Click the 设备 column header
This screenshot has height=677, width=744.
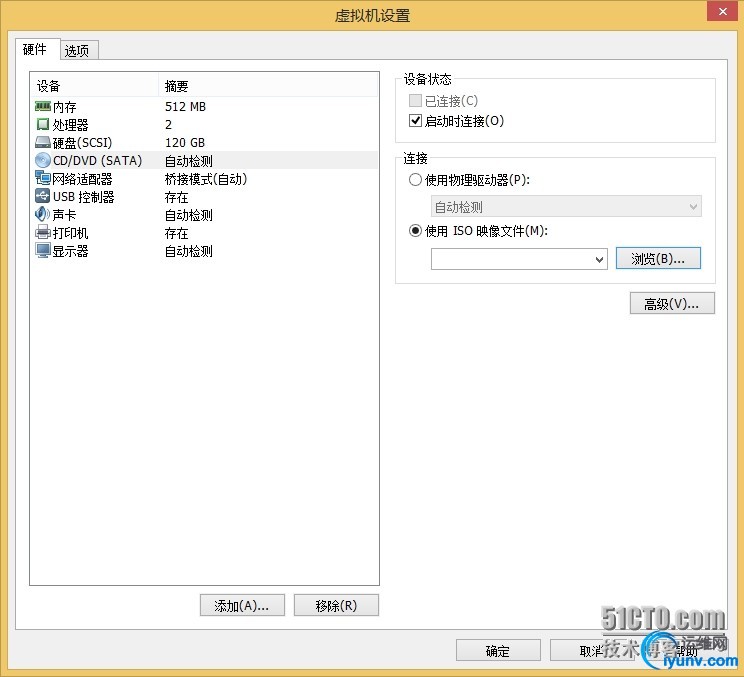click(95, 86)
